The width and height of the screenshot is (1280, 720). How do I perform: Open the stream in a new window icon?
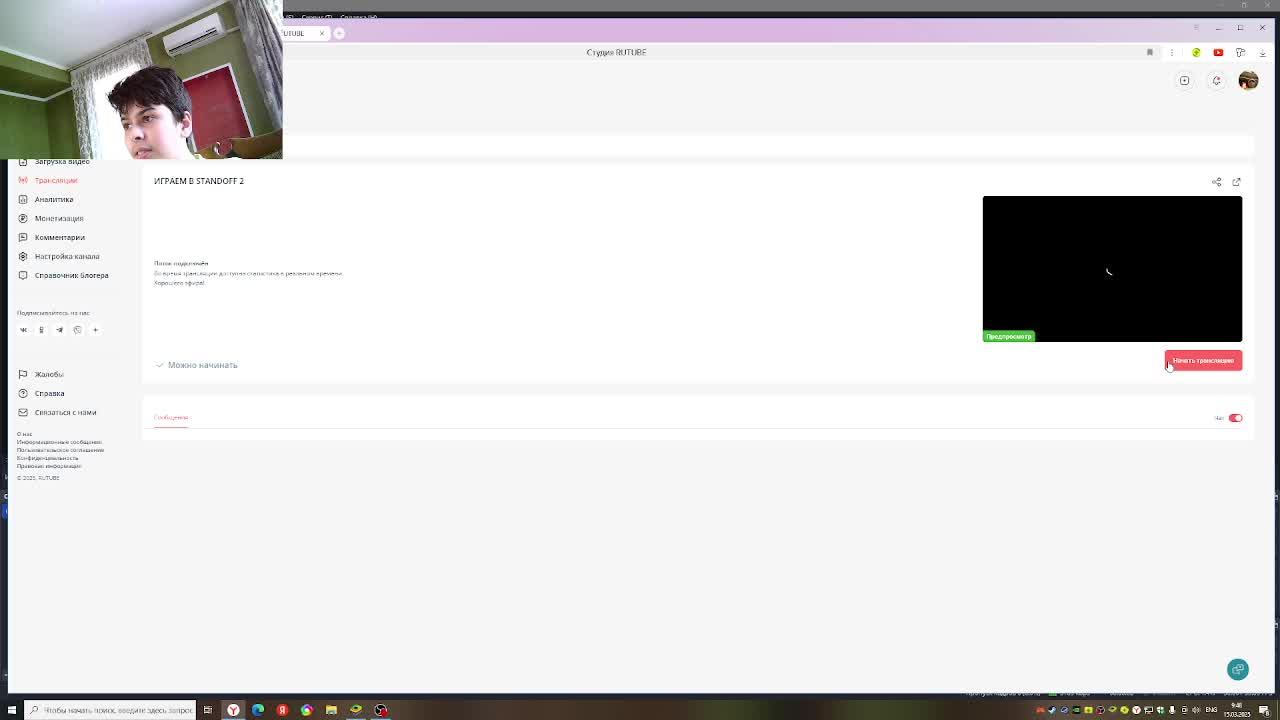tap(1236, 182)
